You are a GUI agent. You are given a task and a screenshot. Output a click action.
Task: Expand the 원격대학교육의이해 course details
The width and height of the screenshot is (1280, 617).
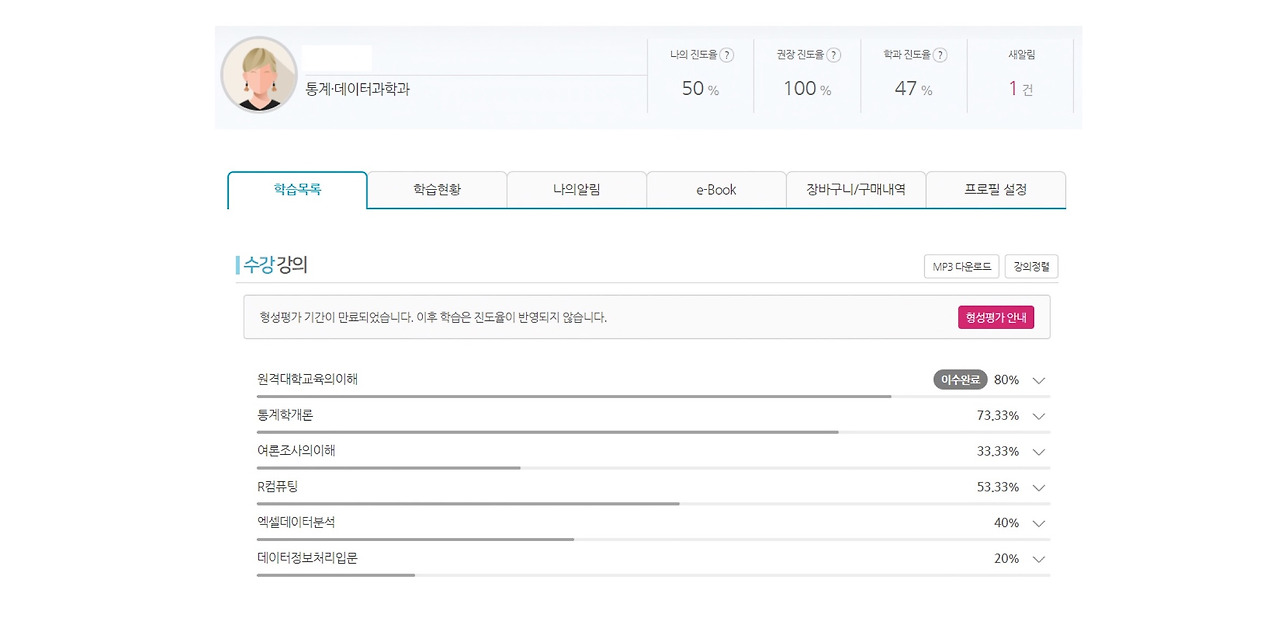[x=1038, y=380]
